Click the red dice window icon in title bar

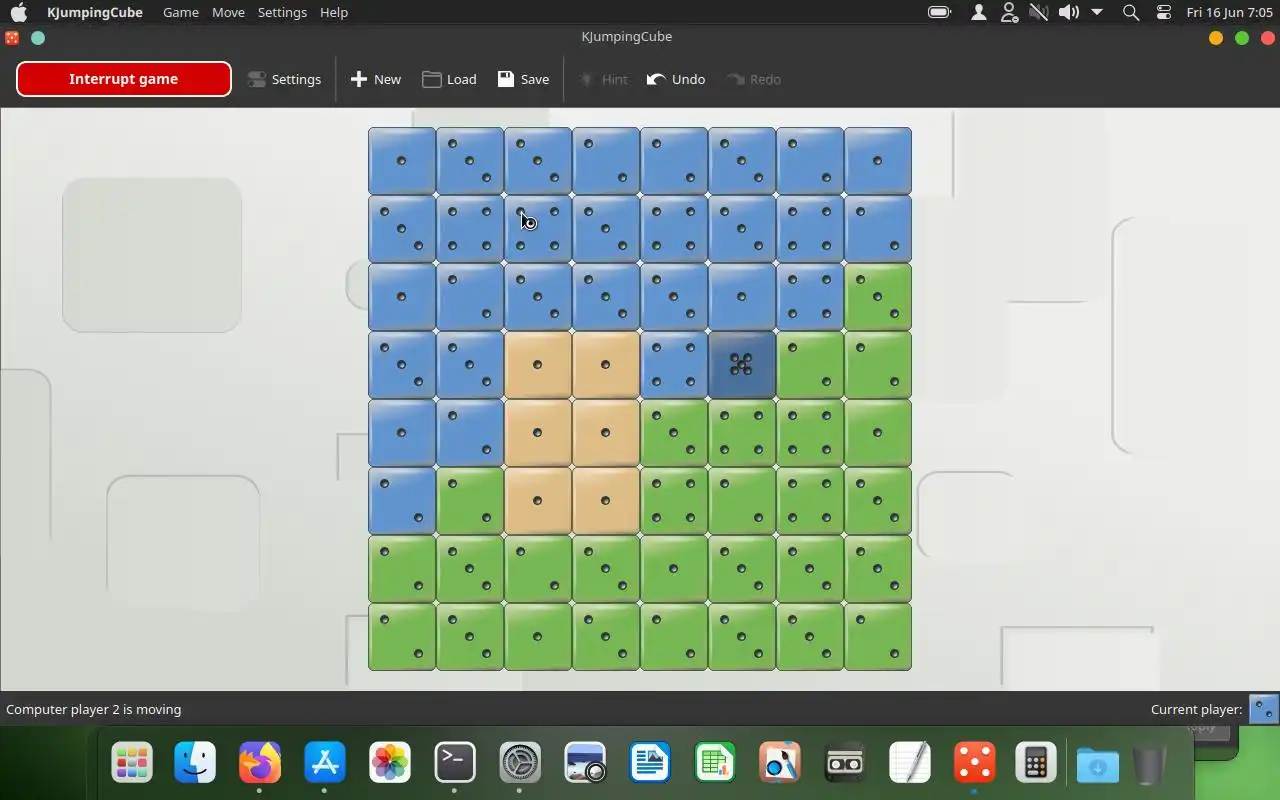click(12, 38)
